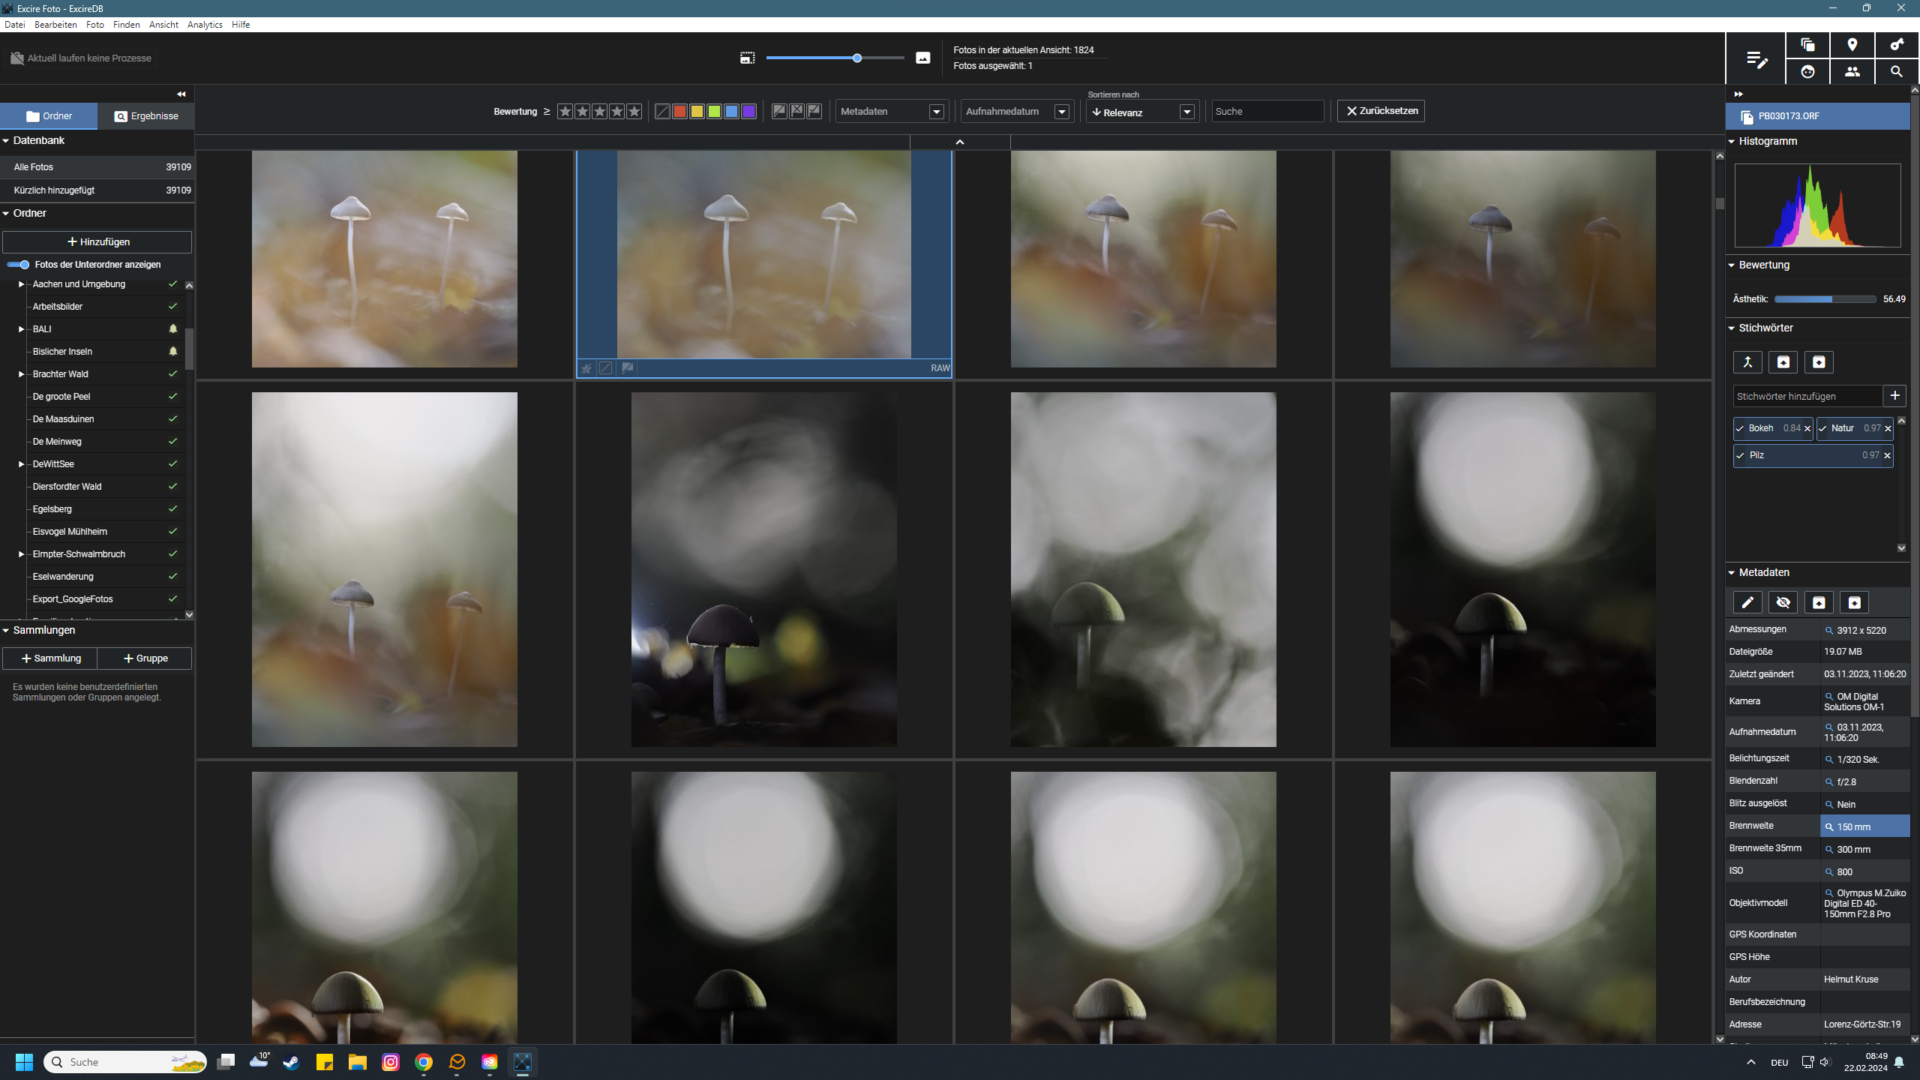Click the large-thumbnail size icon
Screen dimensions: 1920x1080
tap(923, 58)
